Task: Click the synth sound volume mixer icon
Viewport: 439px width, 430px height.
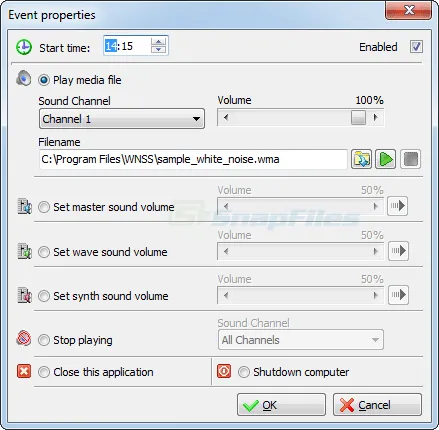Action: pyautogui.click(x=24, y=295)
